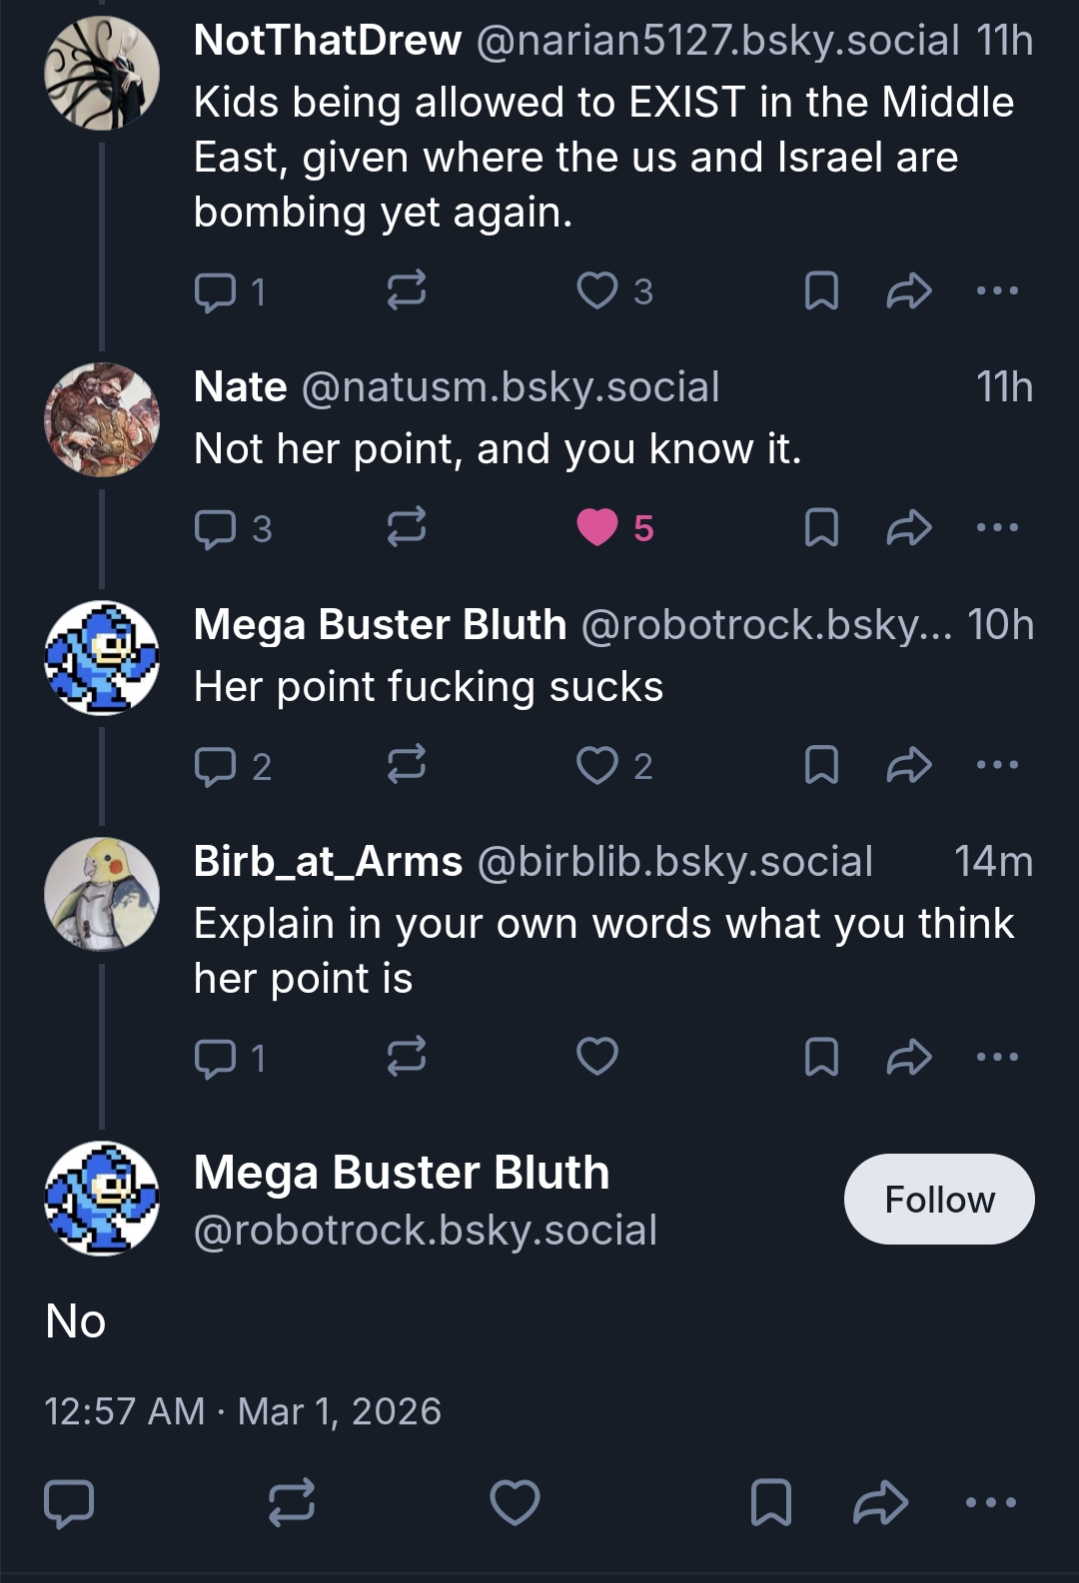Like Birb_at_Arms's "Explain in your own words" reply

(x=598, y=1056)
